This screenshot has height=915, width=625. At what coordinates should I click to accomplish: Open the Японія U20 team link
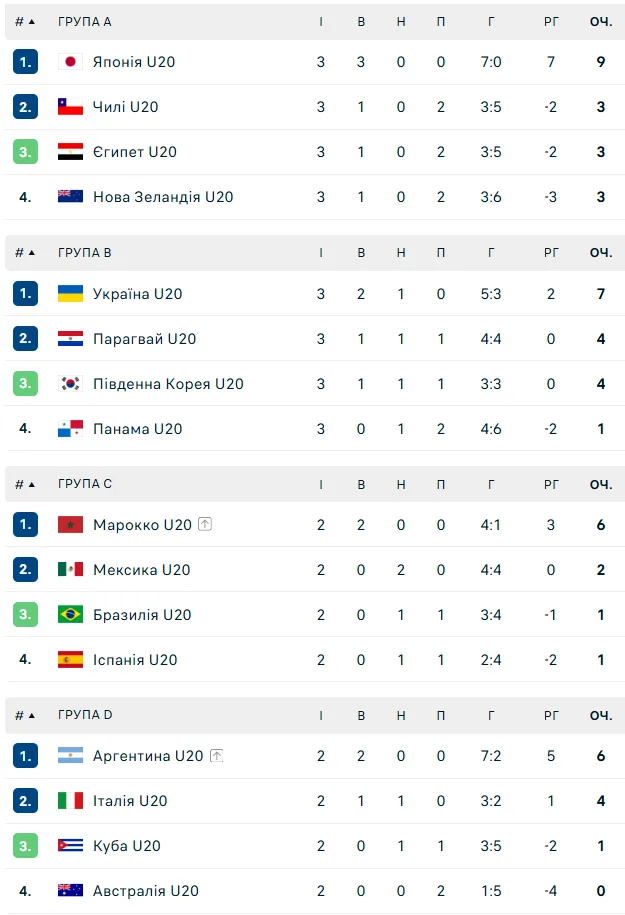click(134, 62)
